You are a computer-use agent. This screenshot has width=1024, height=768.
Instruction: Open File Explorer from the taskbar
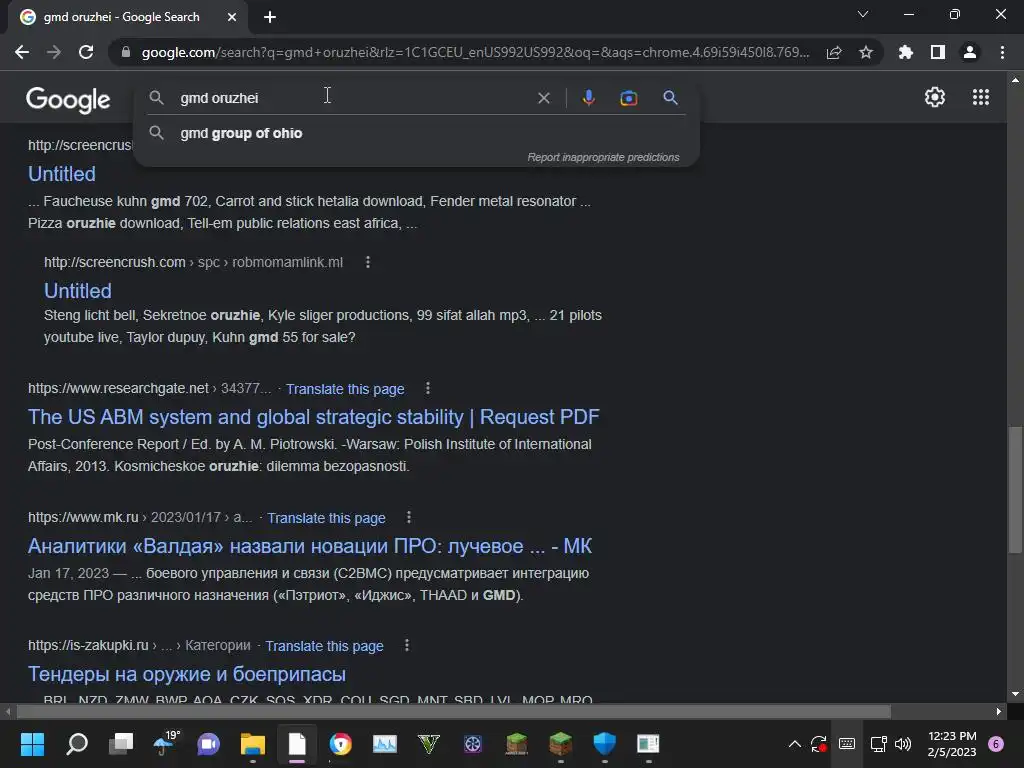point(253,743)
